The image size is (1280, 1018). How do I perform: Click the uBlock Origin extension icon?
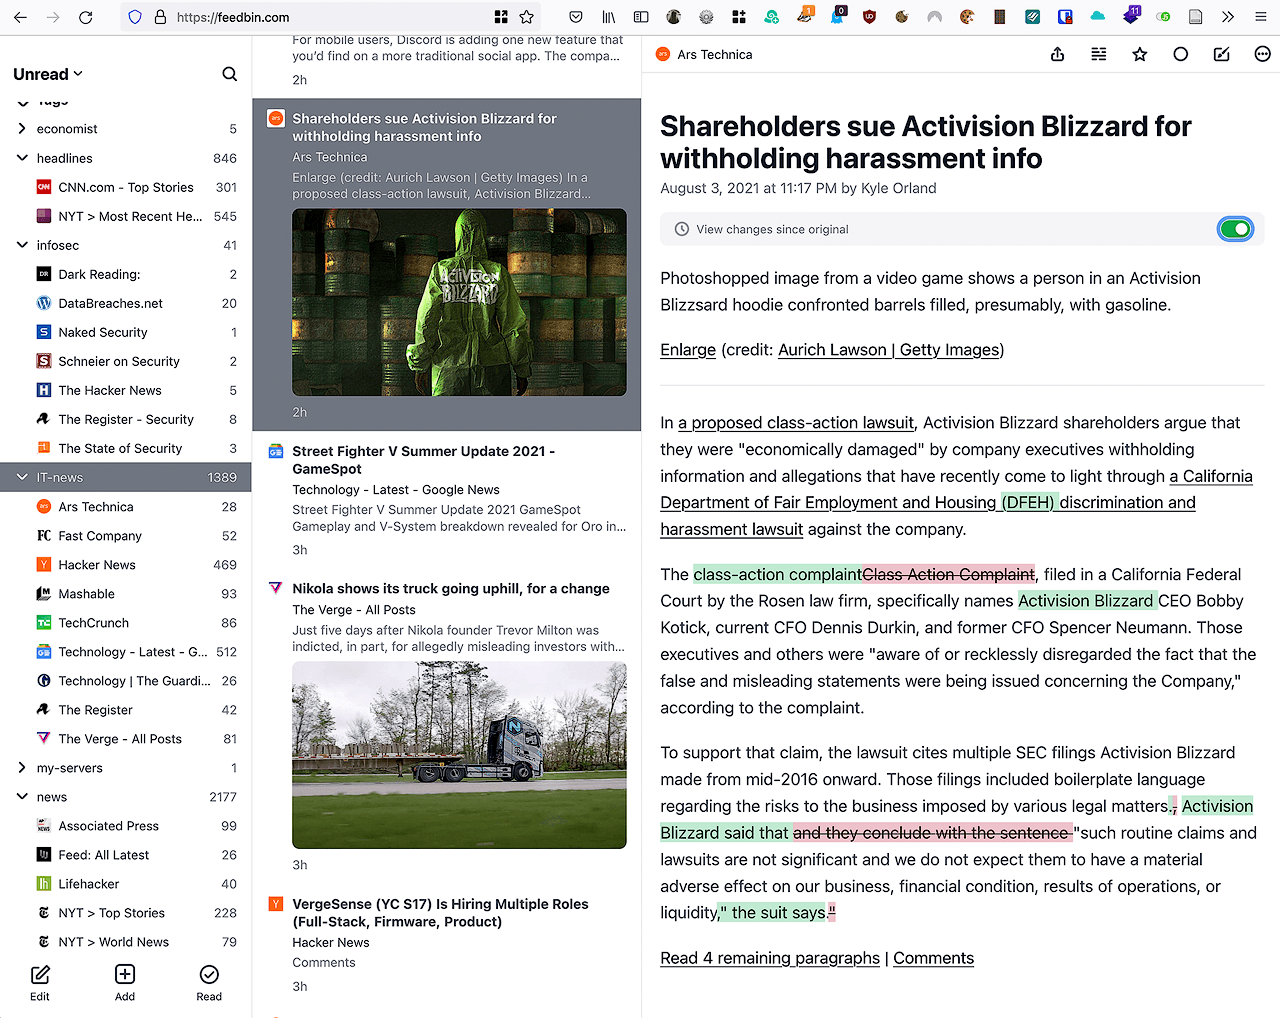869,17
